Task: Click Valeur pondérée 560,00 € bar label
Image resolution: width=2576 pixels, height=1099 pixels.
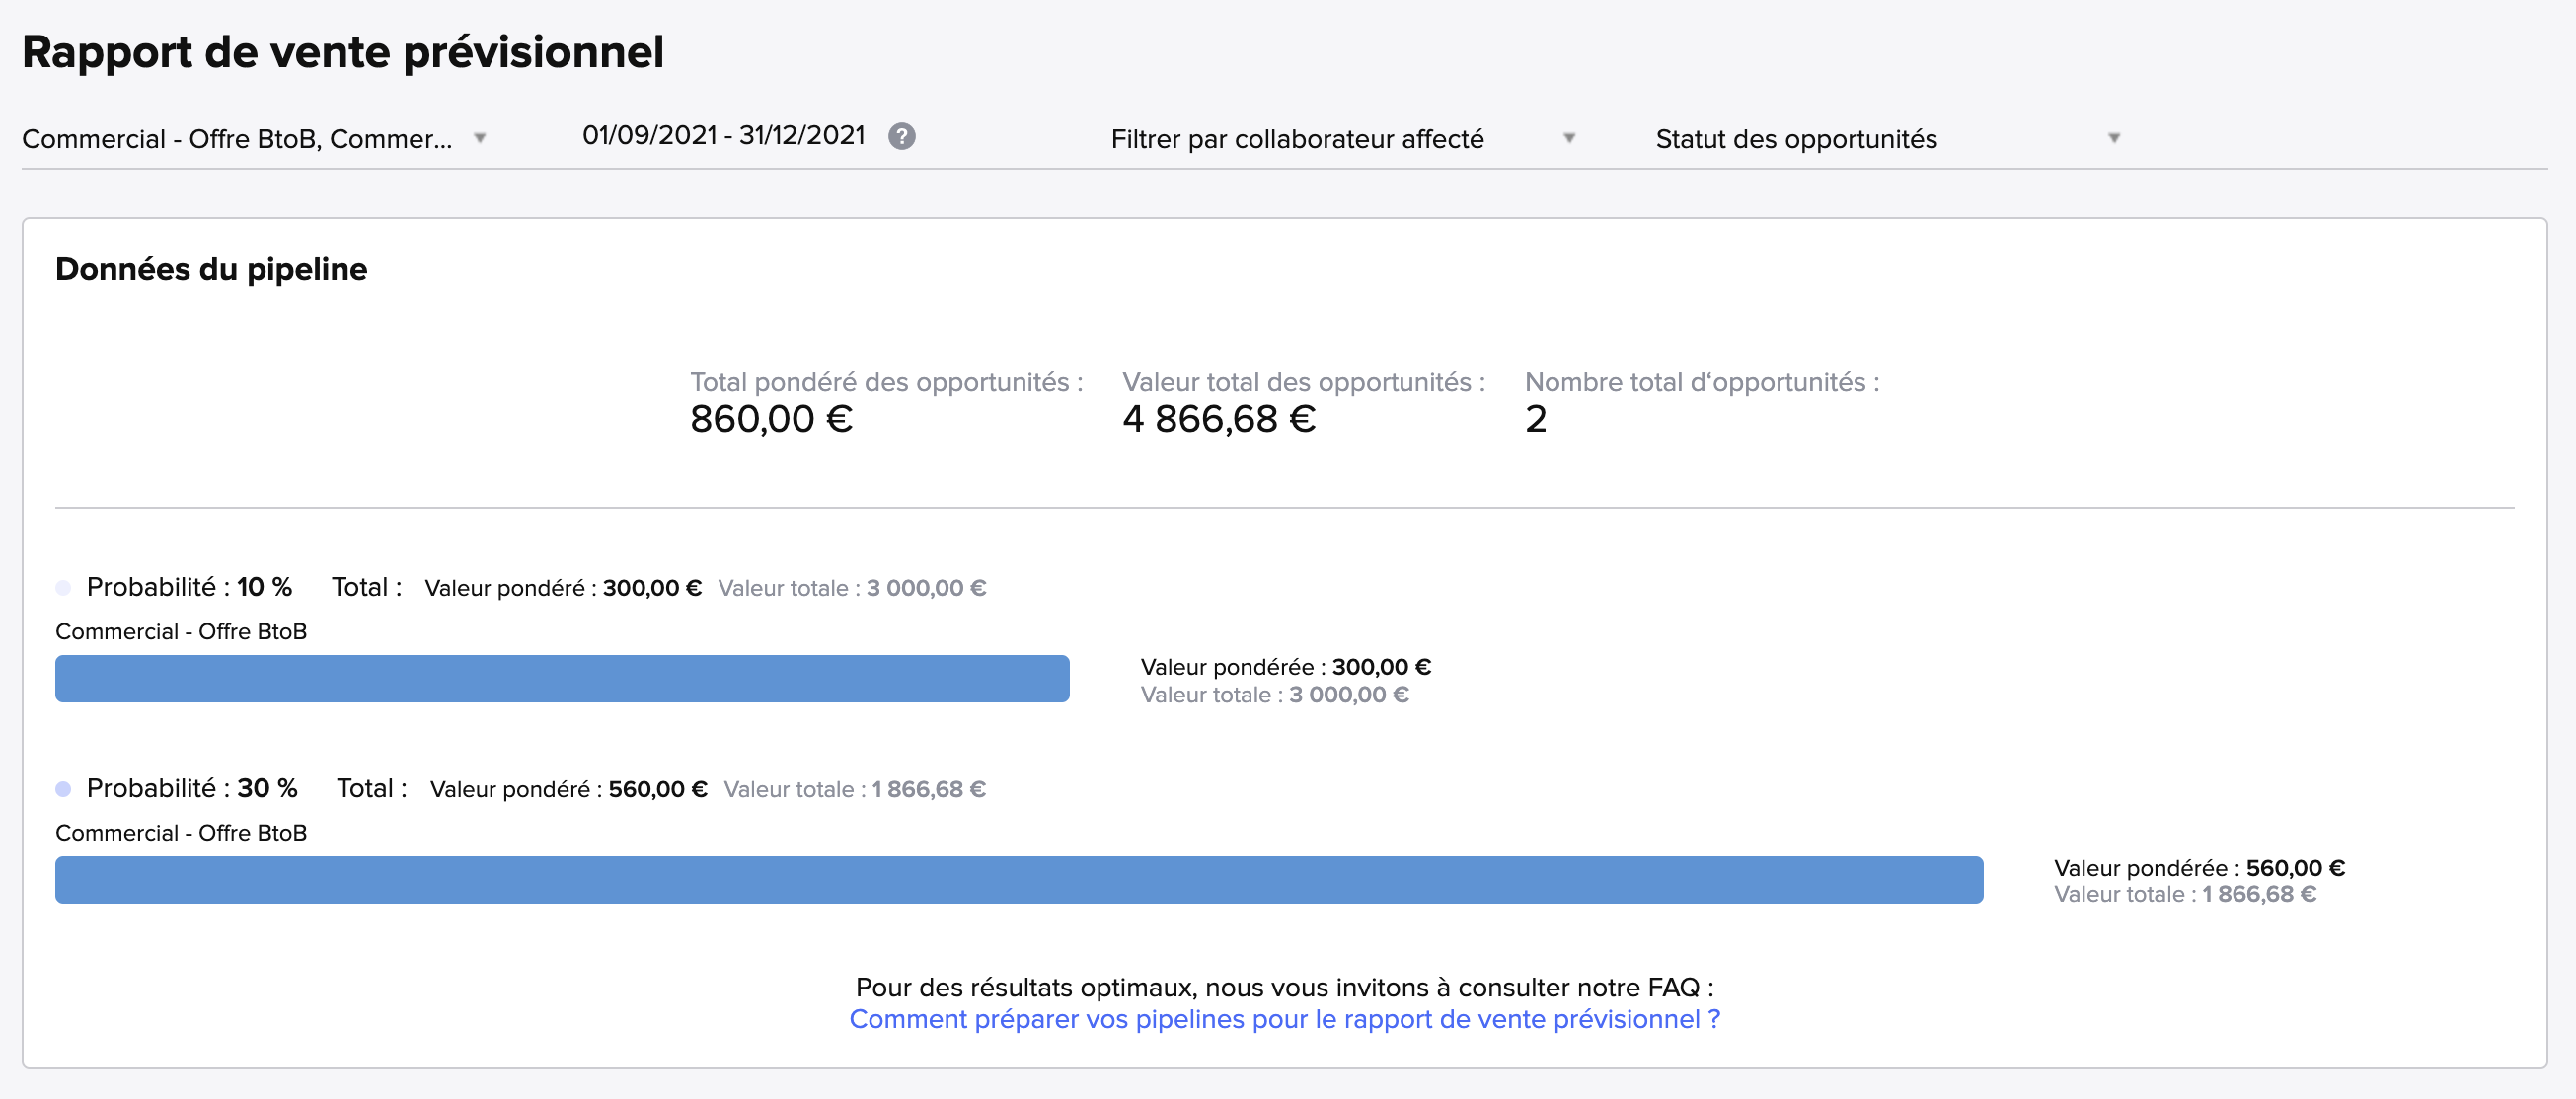Action: pyautogui.click(x=2198, y=868)
